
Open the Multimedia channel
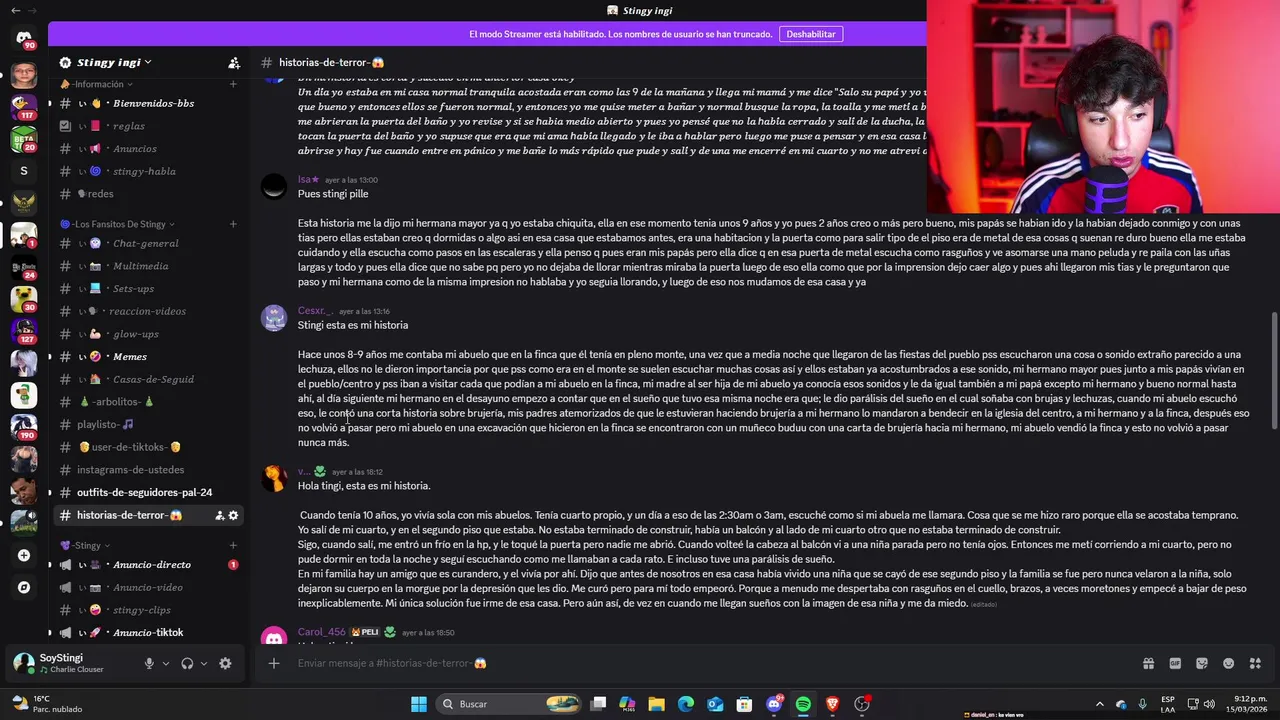coord(147,266)
